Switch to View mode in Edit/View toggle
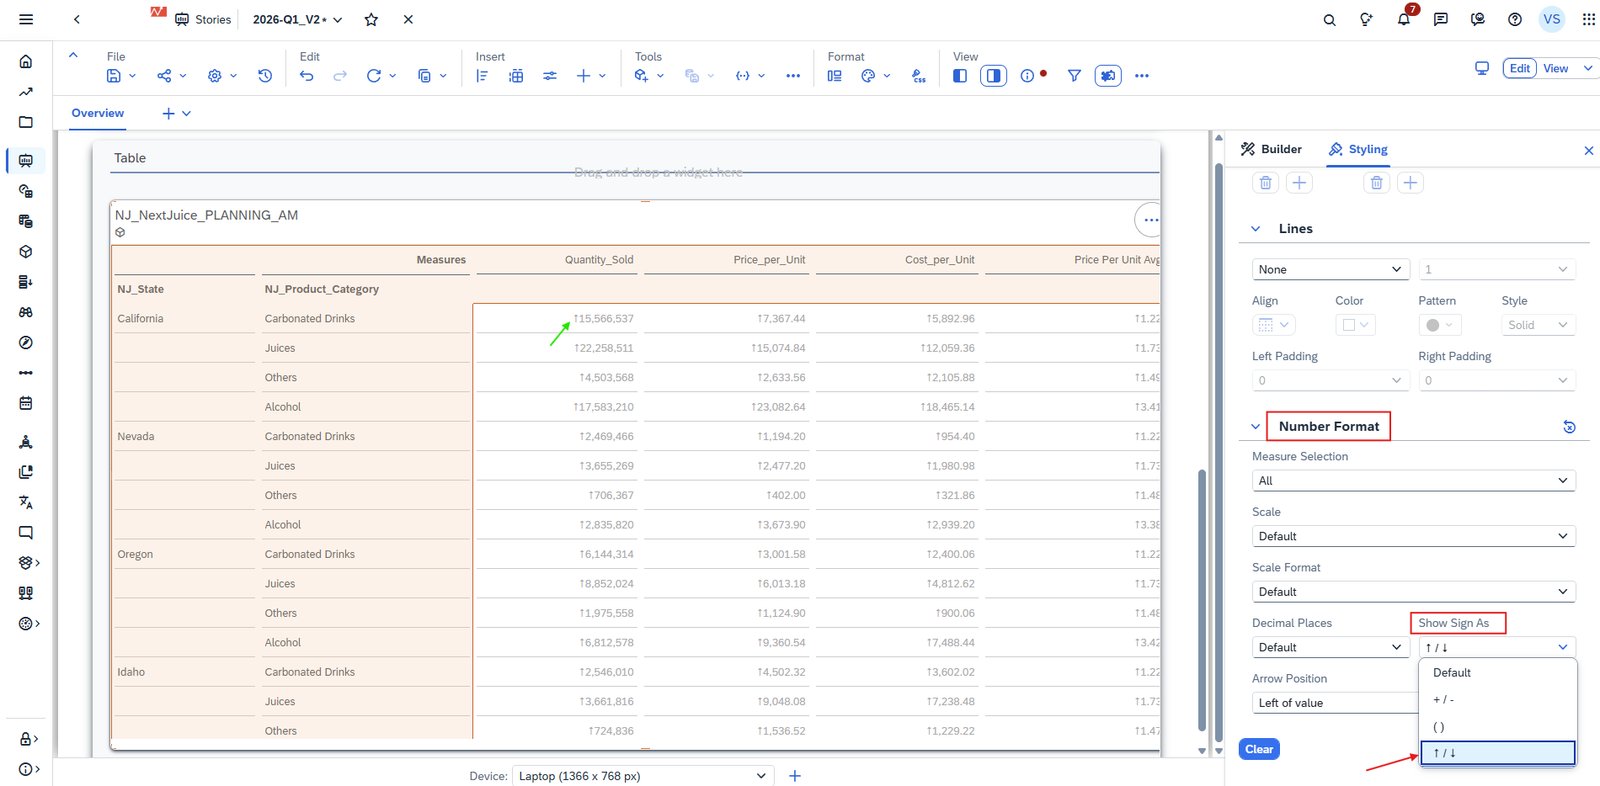Viewport: 1600px width, 786px height. pos(1556,69)
